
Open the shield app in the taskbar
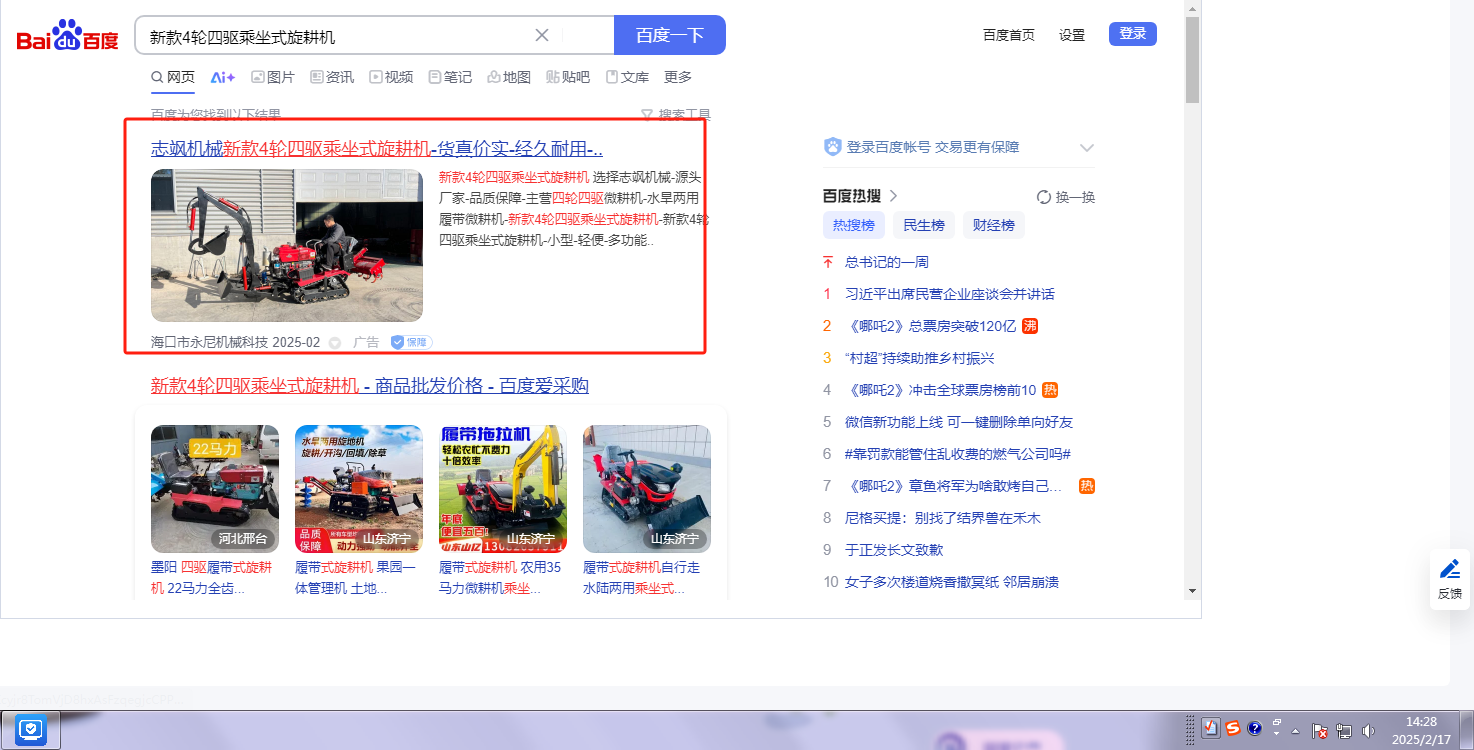32,729
